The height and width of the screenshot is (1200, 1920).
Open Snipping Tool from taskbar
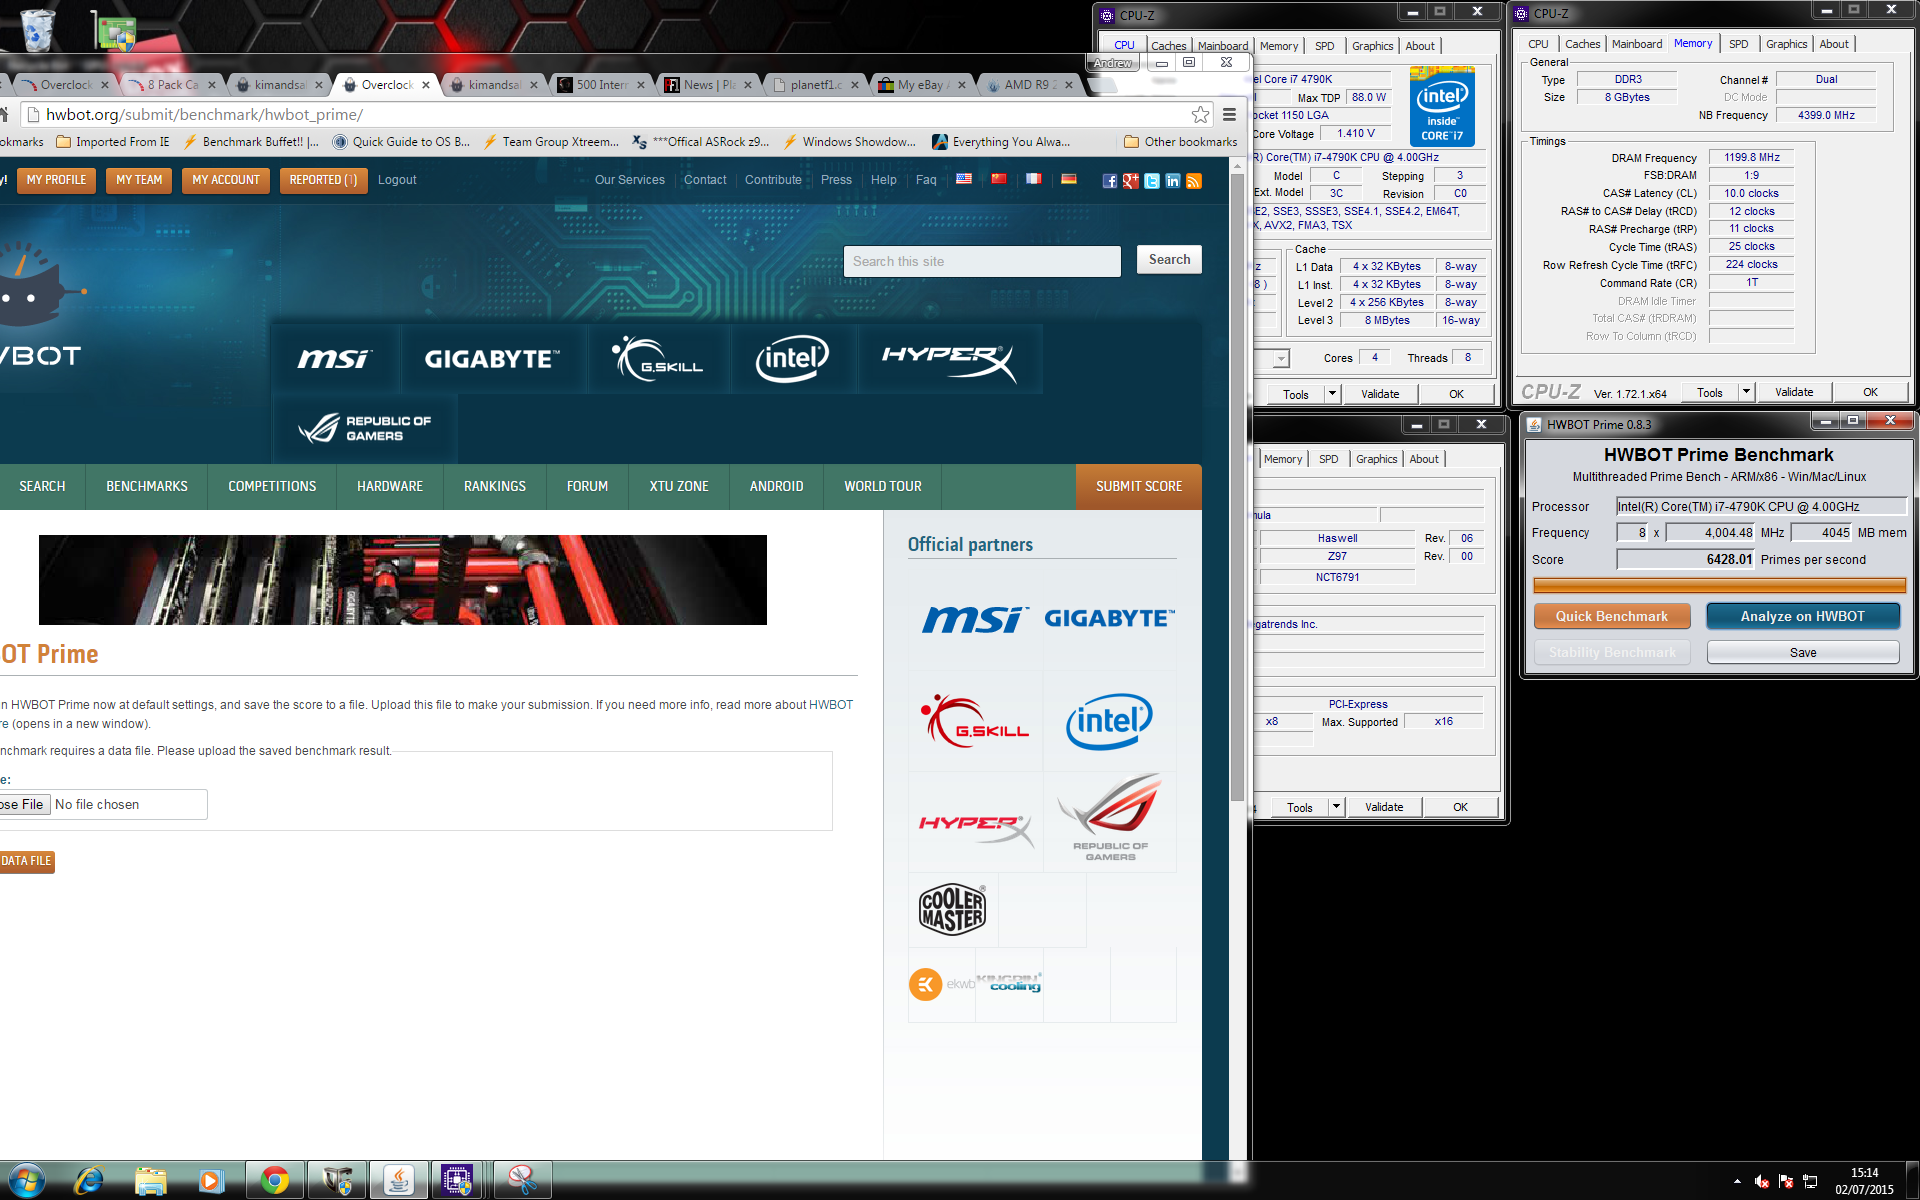(x=522, y=1181)
